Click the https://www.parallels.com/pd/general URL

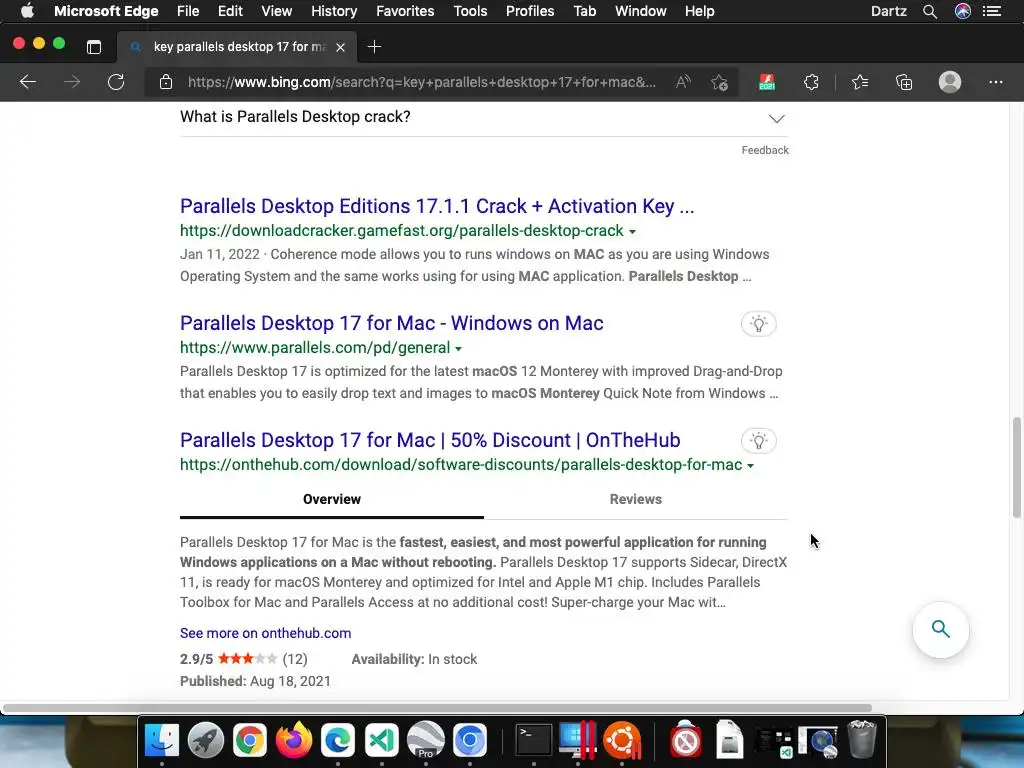(315, 348)
